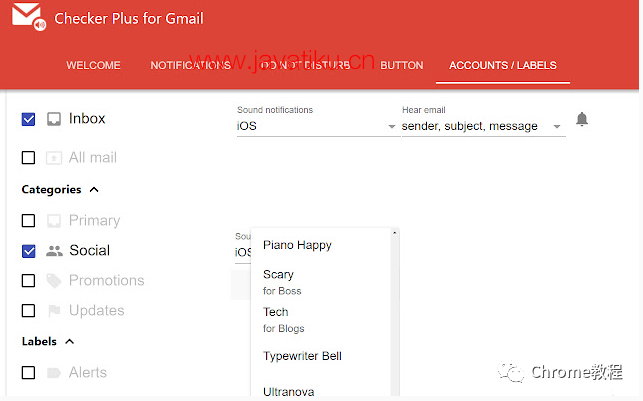643x401 pixels.
Task: Click the Primary category inbox icon
Action: (54, 221)
